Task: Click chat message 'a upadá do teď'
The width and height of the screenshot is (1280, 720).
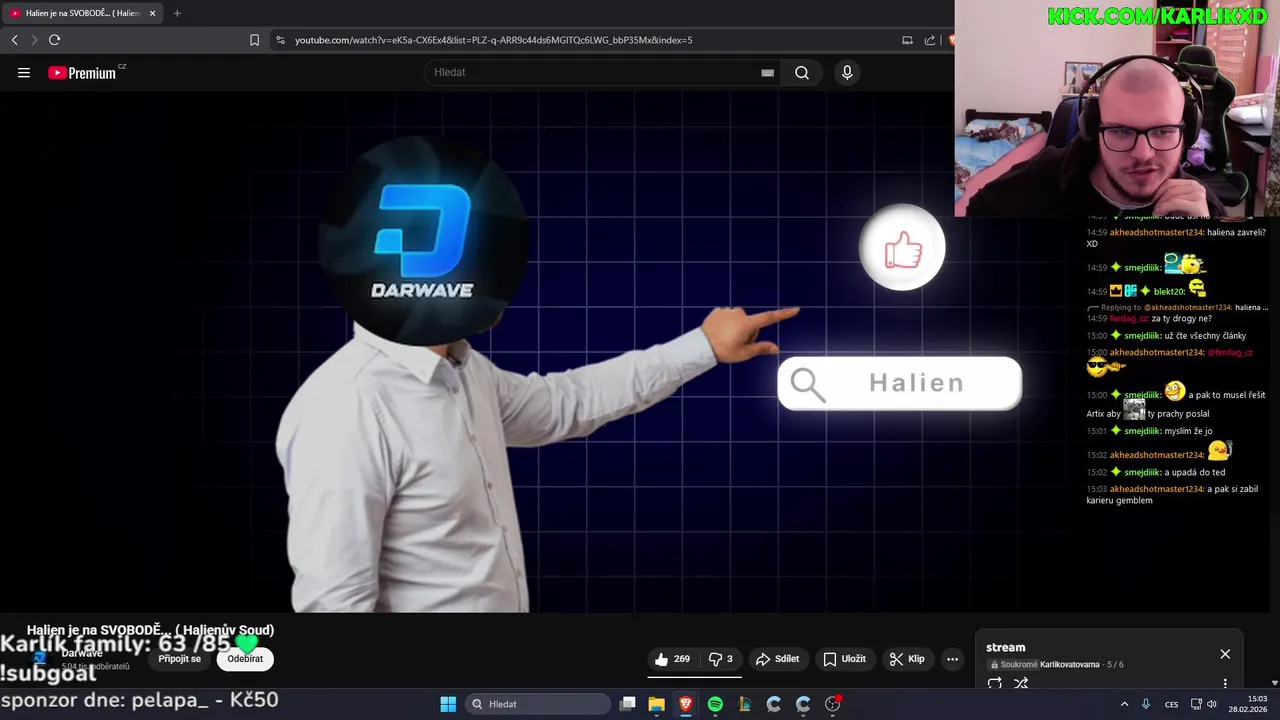Action: [1195, 472]
